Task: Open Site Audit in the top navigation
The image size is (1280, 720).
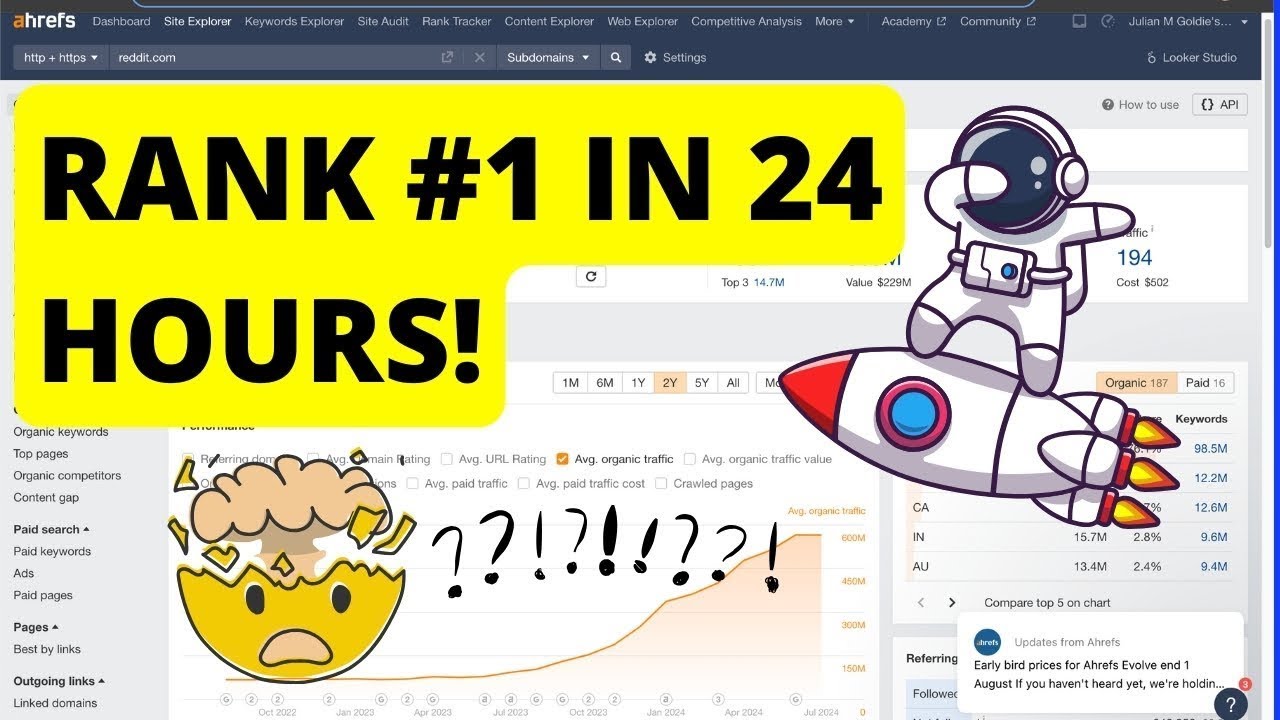Action: coord(383,21)
